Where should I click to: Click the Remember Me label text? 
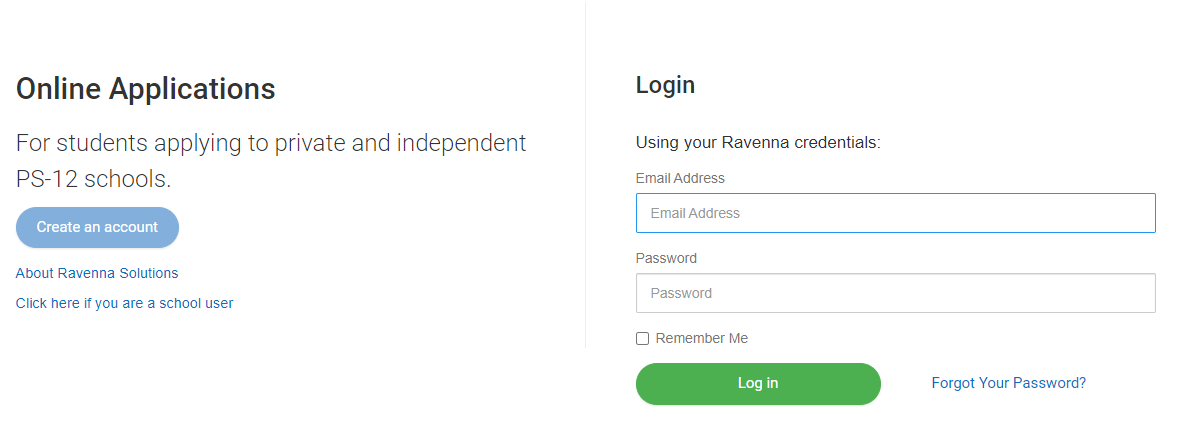(x=701, y=339)
